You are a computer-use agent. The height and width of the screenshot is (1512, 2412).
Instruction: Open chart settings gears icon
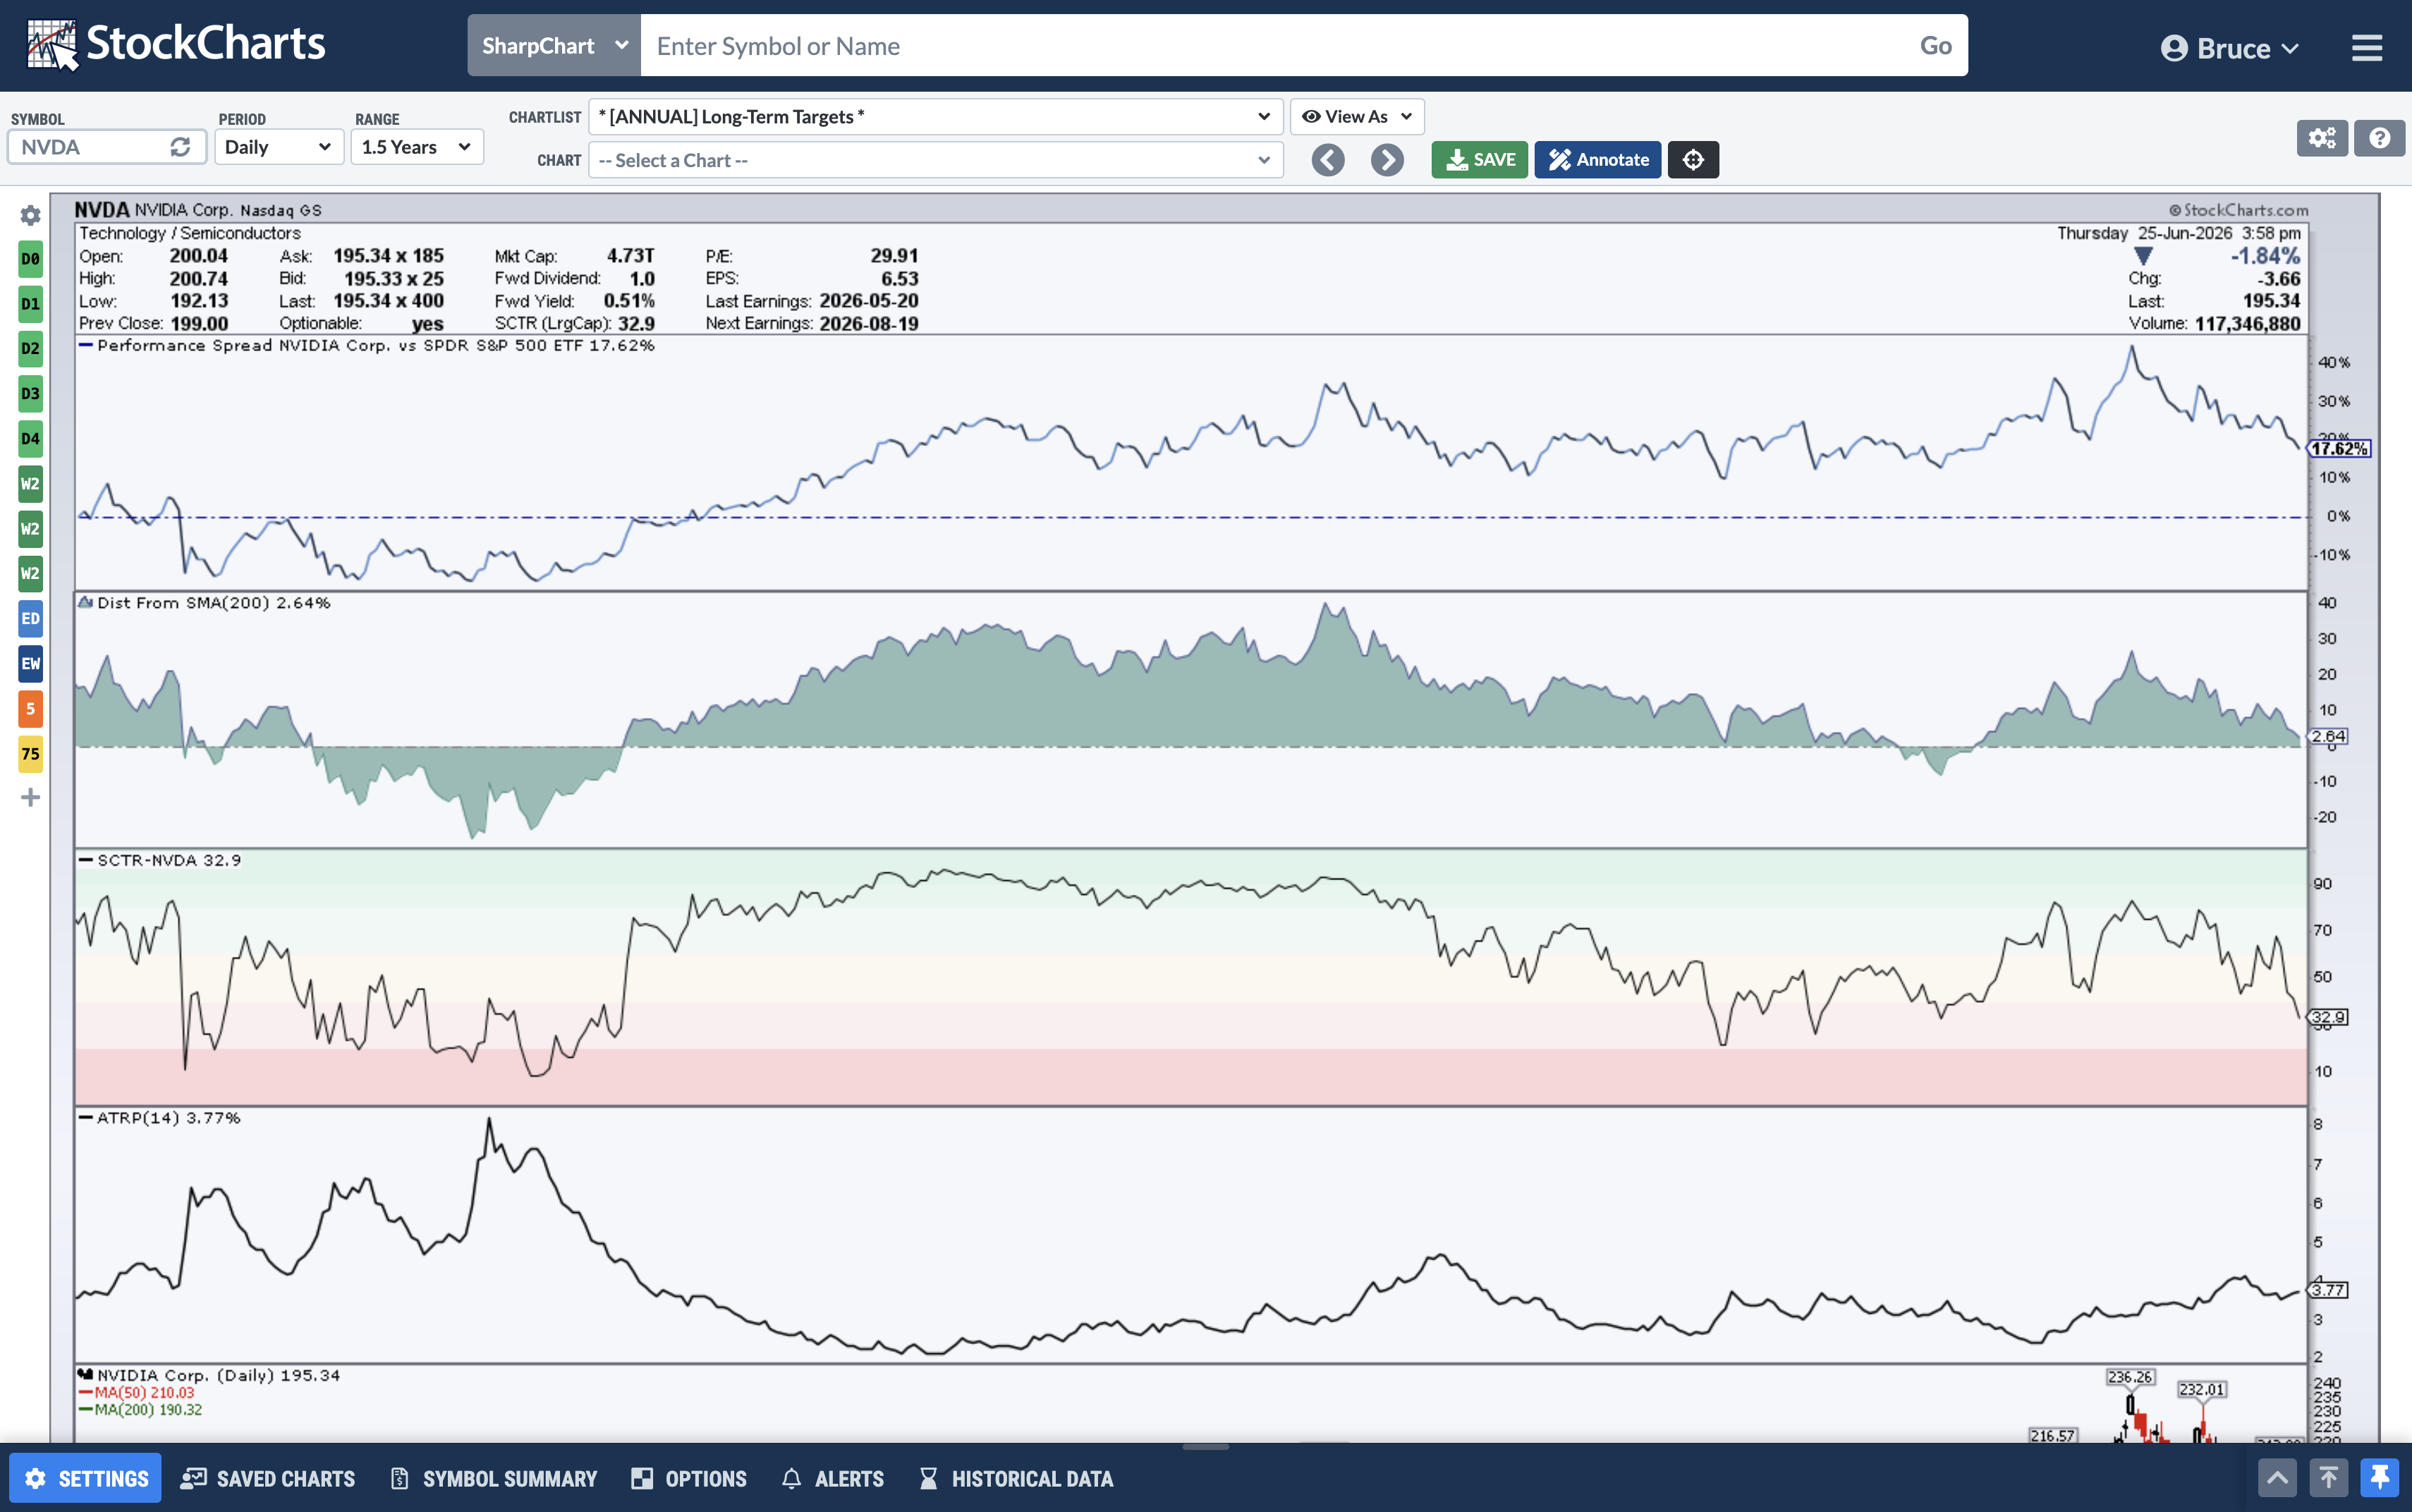click(2322, 138)
